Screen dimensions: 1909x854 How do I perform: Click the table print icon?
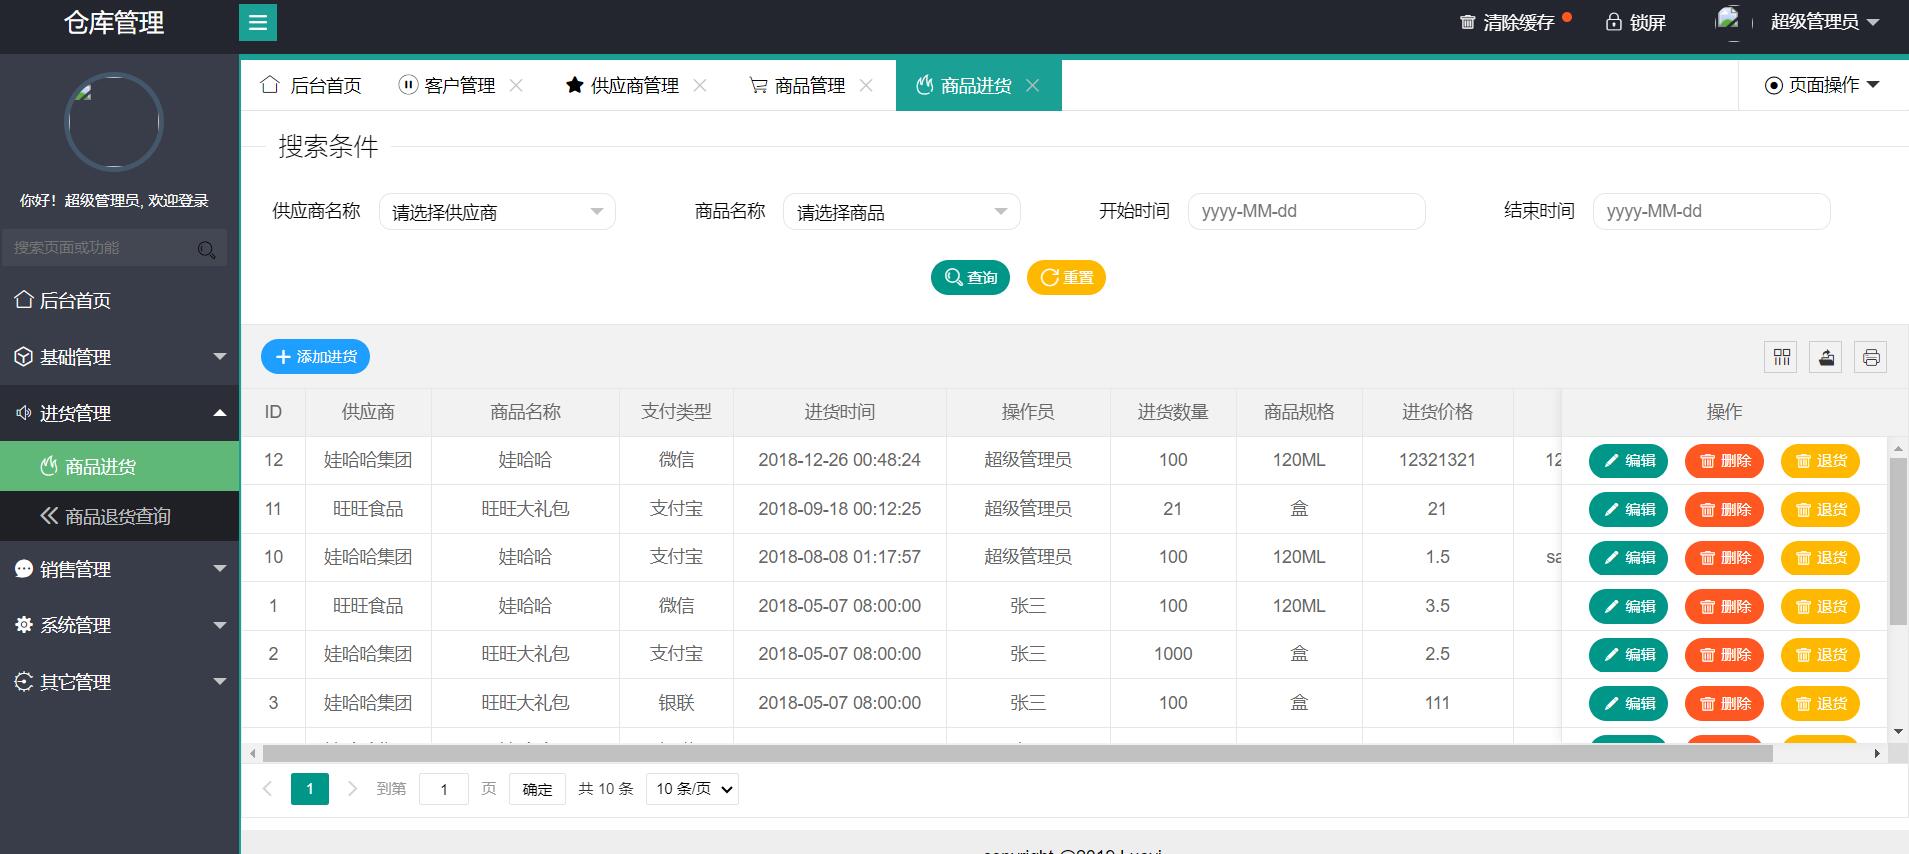(x=1871, y=357)
